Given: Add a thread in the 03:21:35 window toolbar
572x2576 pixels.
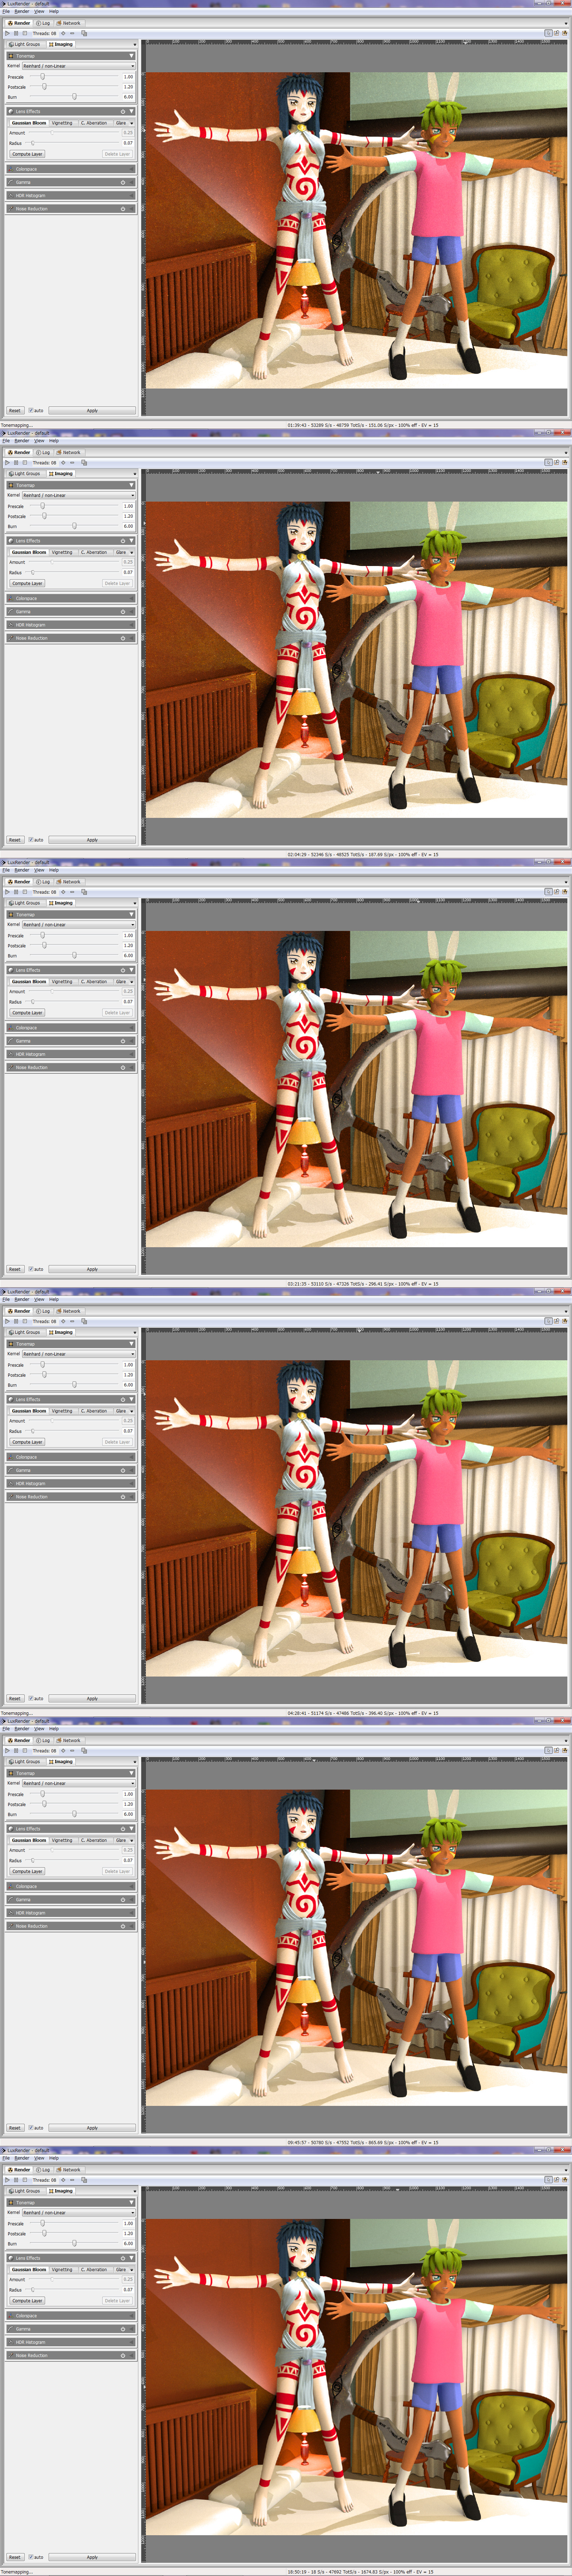Looking at the screenshot, I should tap(63, 892).
